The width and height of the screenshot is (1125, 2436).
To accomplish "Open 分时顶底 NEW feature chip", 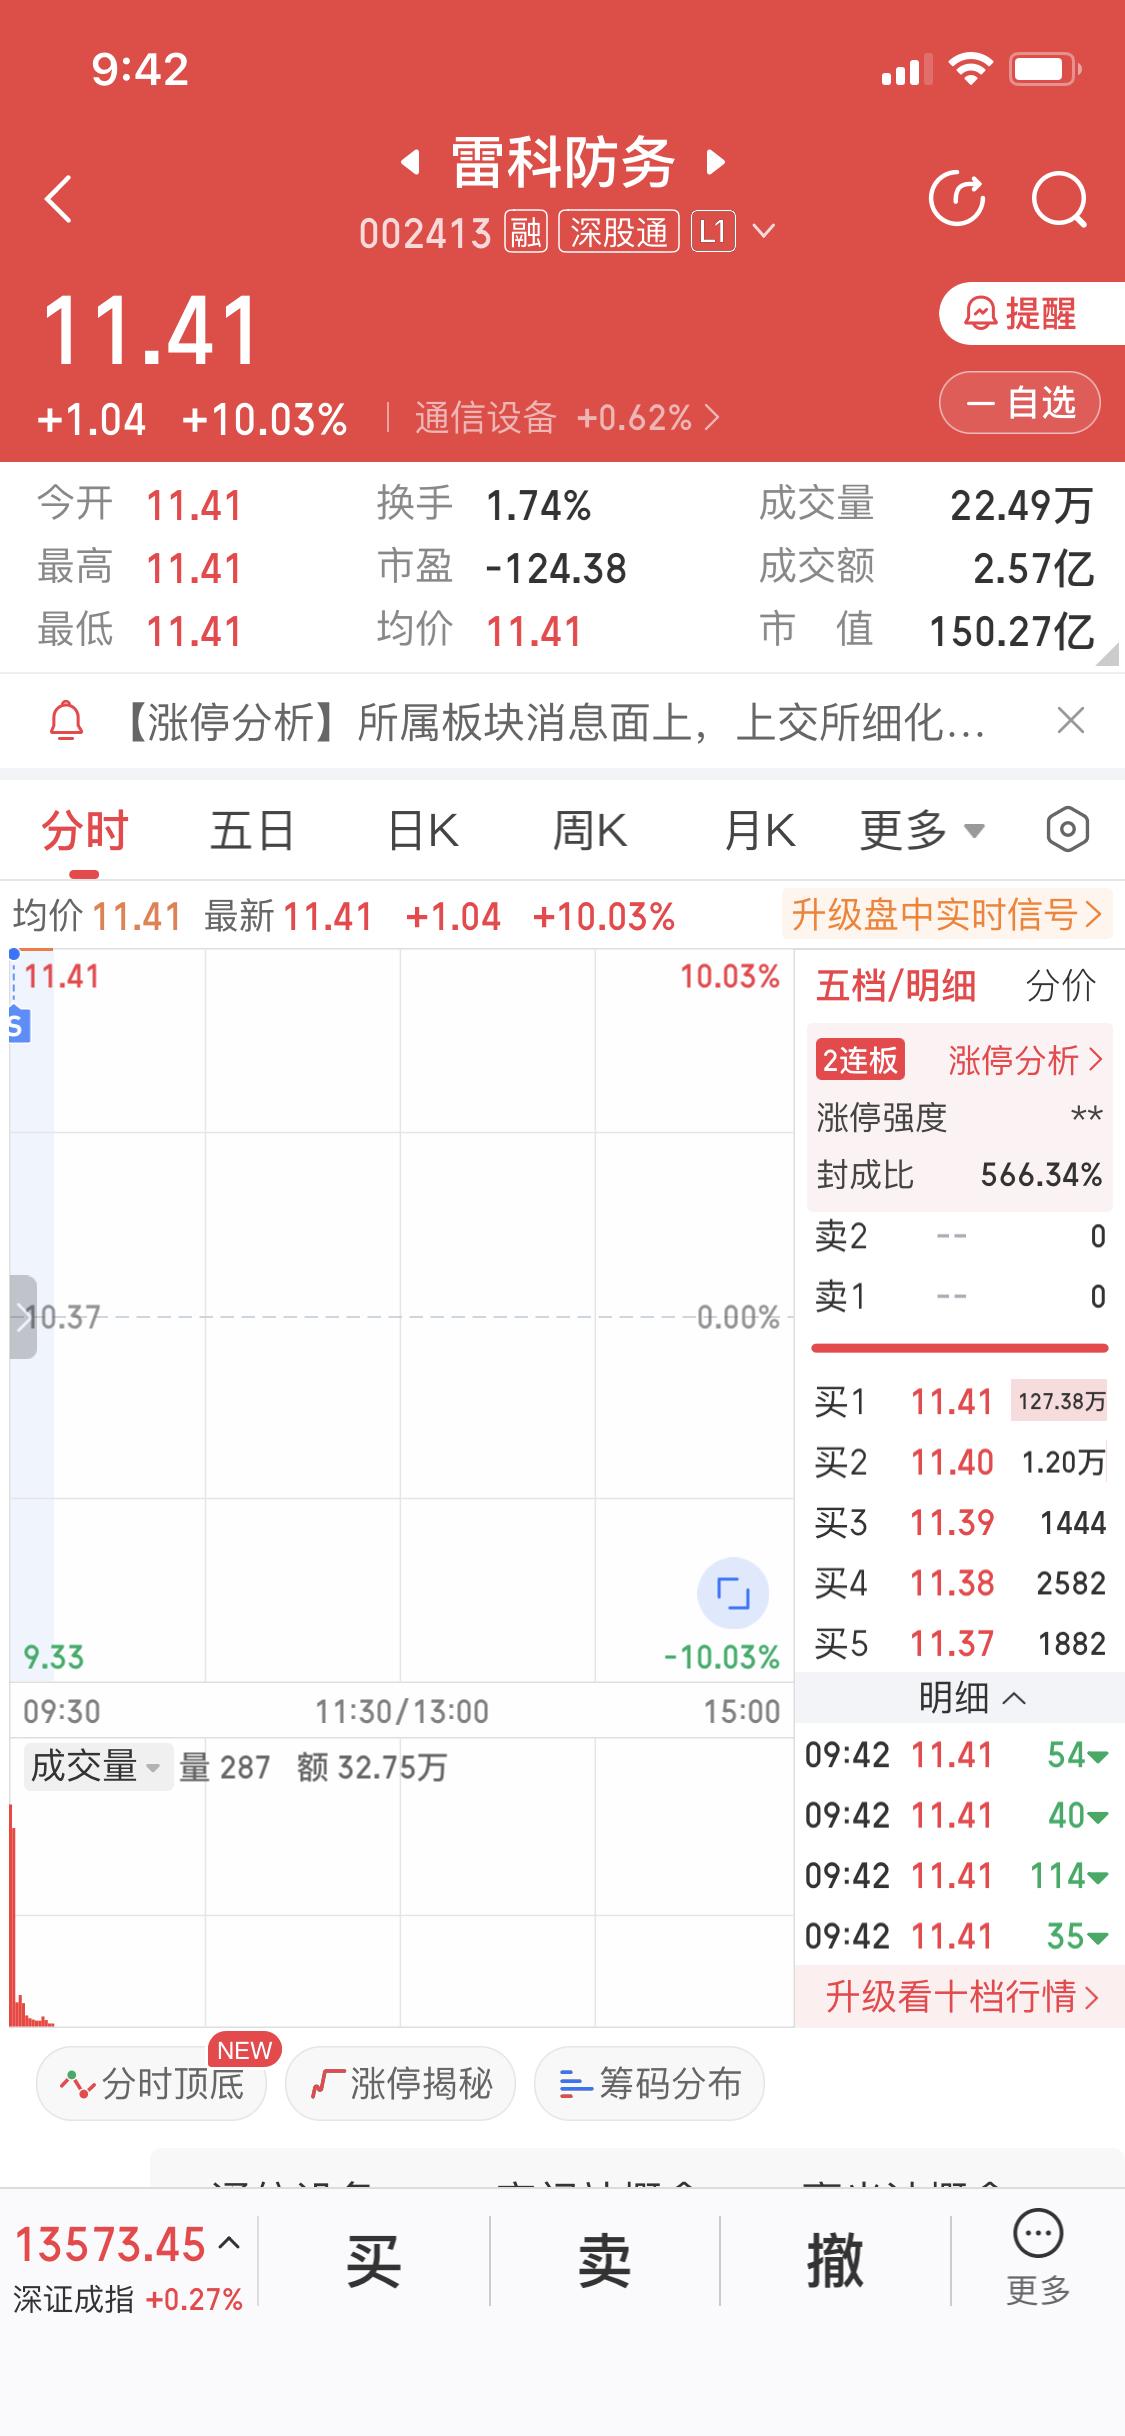I will 152,2084.
